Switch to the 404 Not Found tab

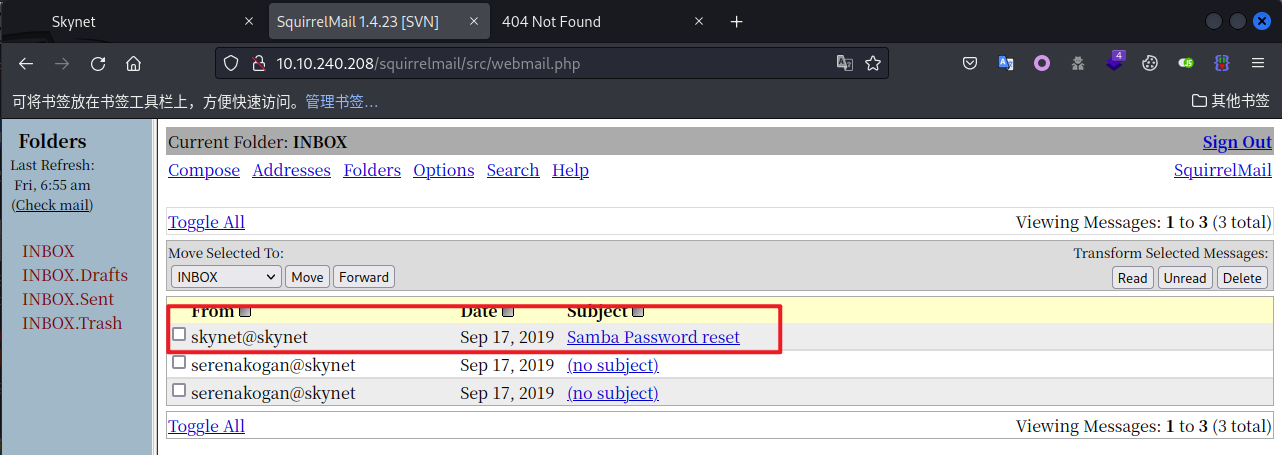[x=580, y=22]
